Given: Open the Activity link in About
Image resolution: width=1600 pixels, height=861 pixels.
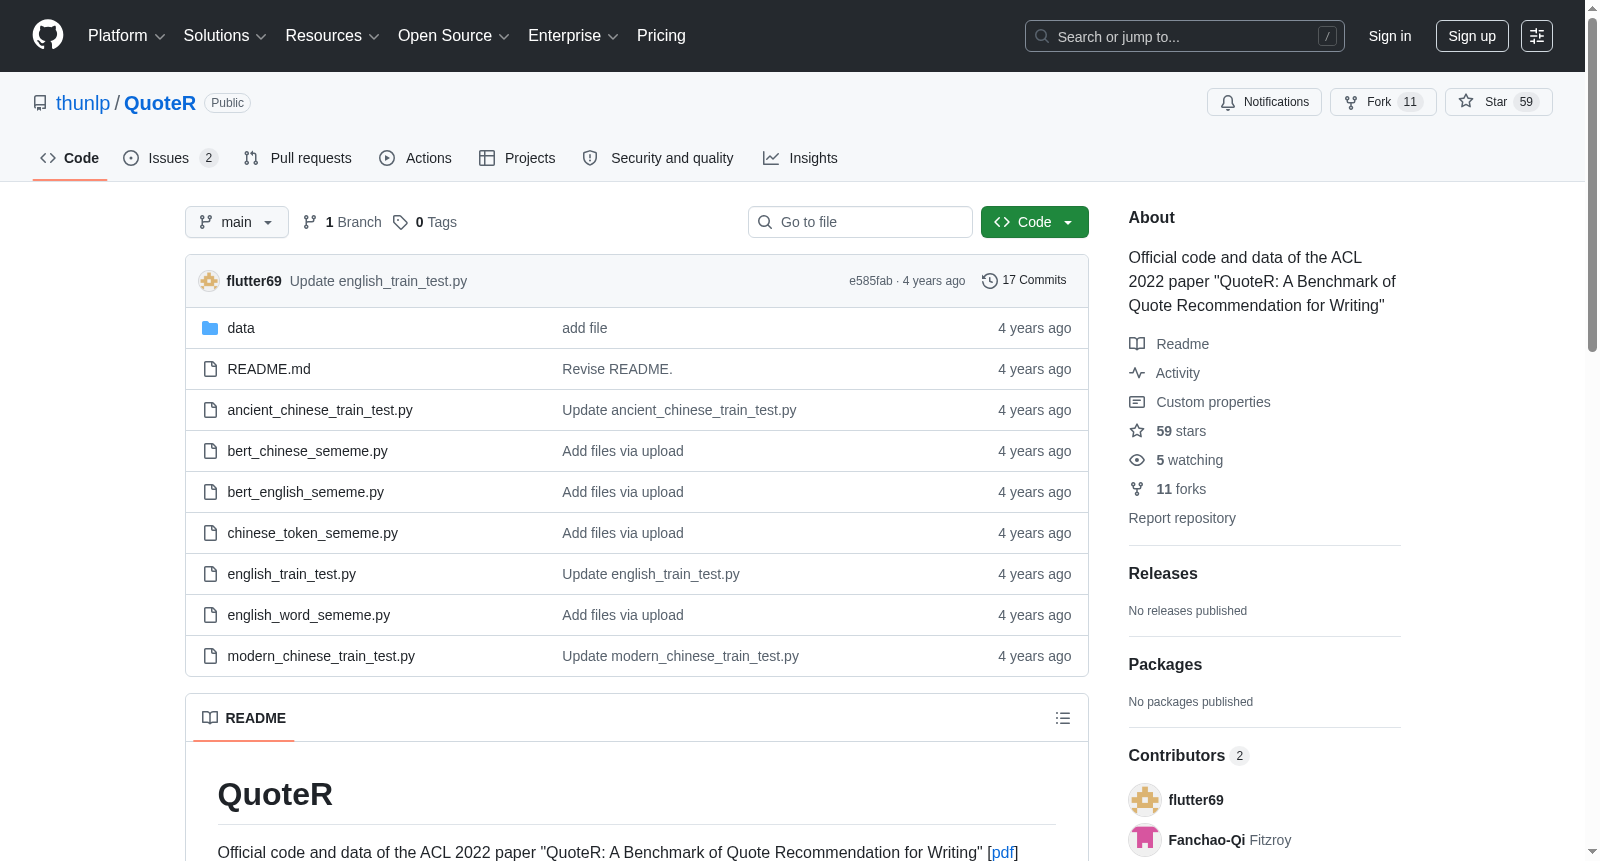Looking at the screenshot, I should click(1164, 373).
